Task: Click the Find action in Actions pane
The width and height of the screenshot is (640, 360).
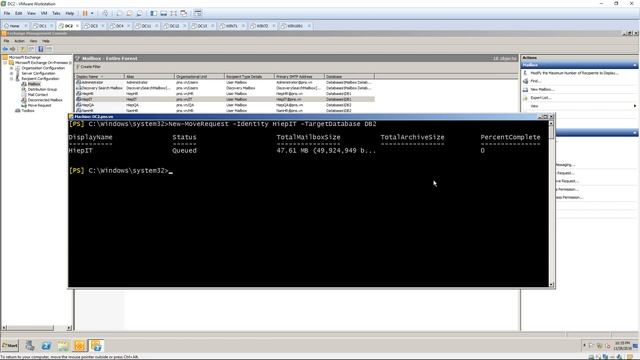Action: (535, 81)
